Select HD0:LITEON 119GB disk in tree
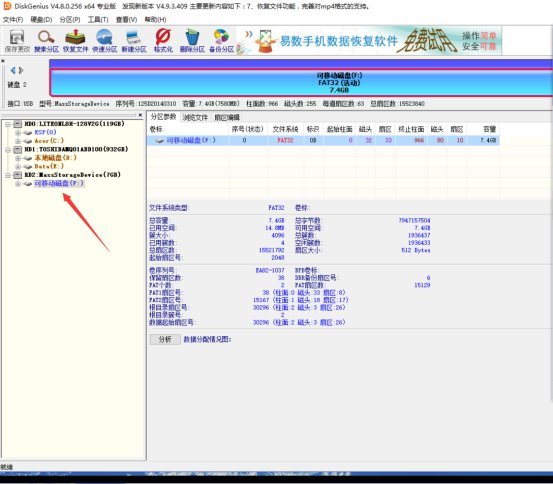Viewport: 553px width, 484px height. pyautogui.click(x=74, y=124)
